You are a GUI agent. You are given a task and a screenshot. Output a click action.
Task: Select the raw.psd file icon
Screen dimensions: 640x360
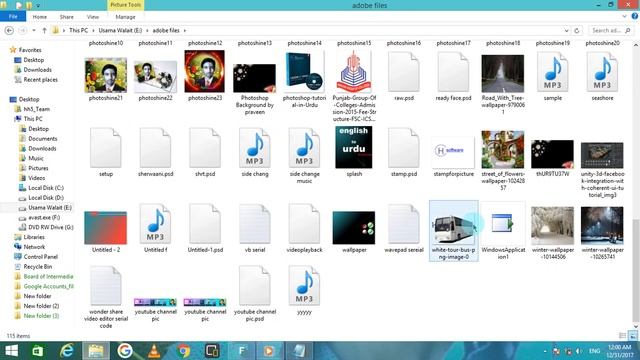404,73
